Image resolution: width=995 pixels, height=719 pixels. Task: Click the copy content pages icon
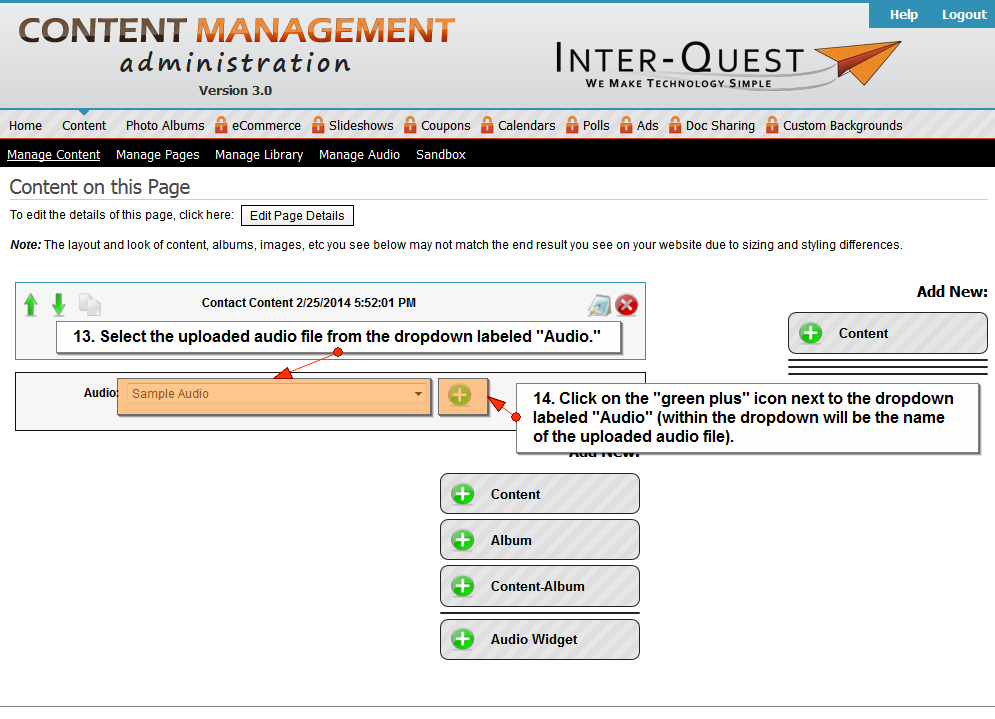click(x=90, y=304)
